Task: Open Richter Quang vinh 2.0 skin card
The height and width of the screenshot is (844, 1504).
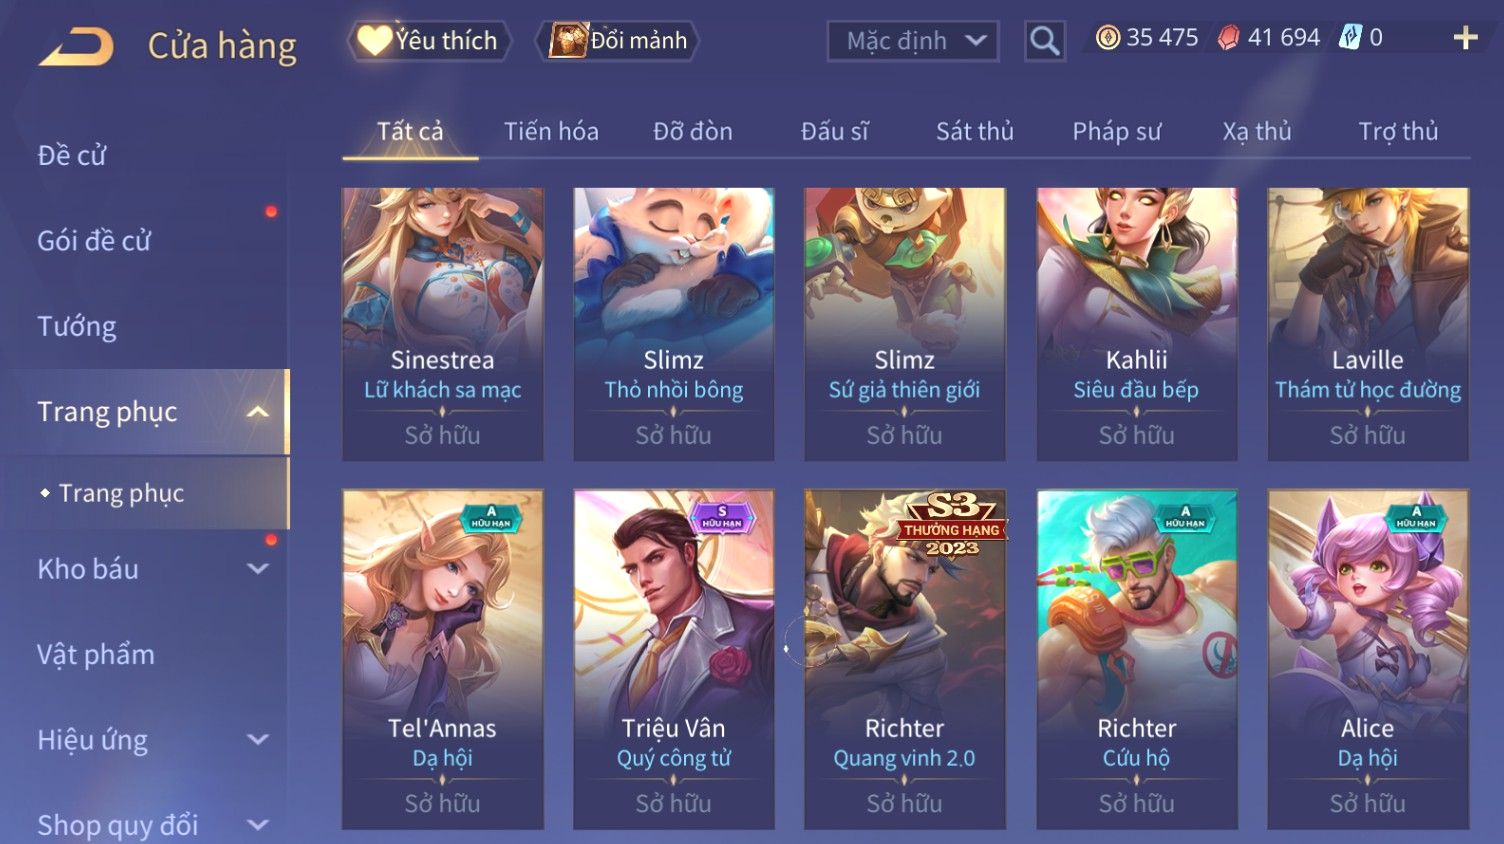Action: coord(904,659)
